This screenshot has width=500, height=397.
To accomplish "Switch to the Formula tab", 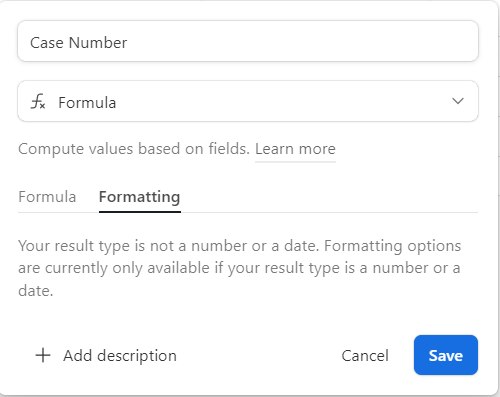I will (47, 197).
